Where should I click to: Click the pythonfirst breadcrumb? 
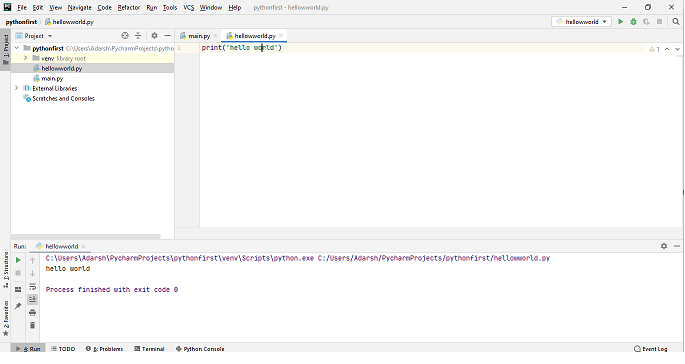[x=21, y=22]
